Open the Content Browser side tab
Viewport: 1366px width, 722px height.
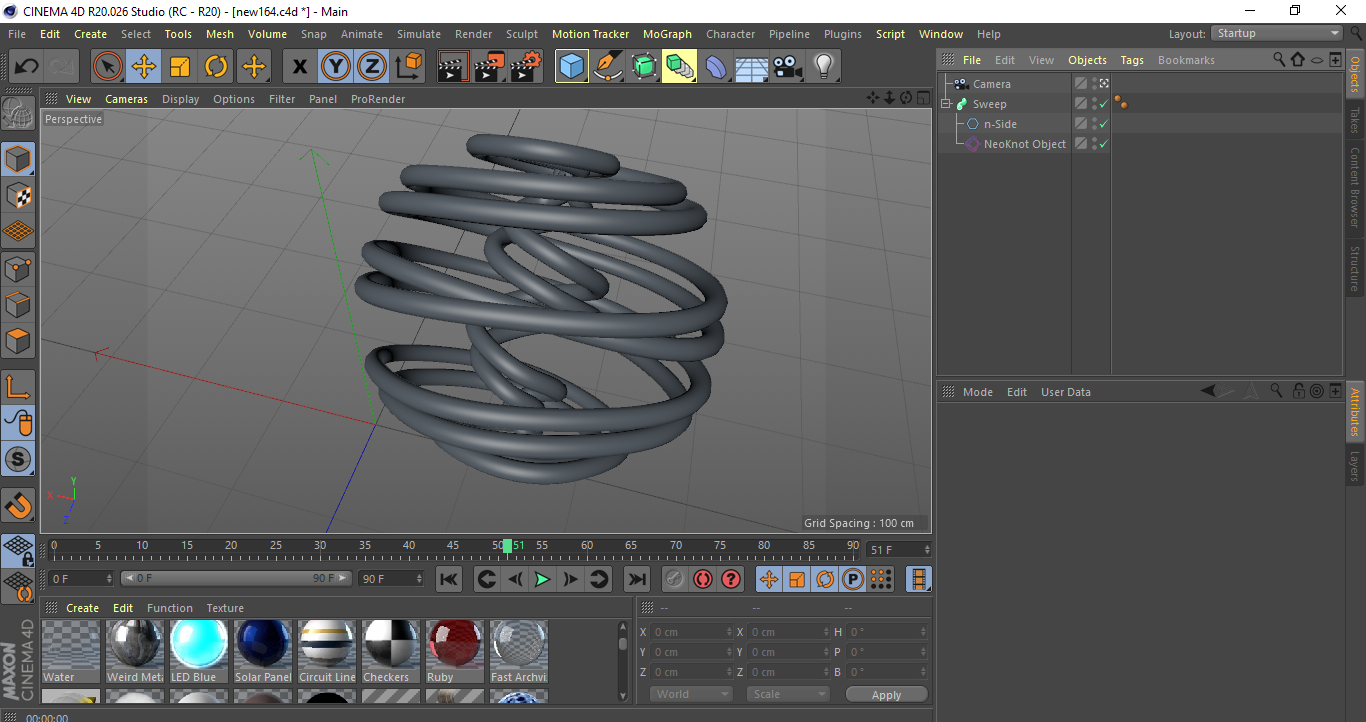click(x=1355, y=187)
